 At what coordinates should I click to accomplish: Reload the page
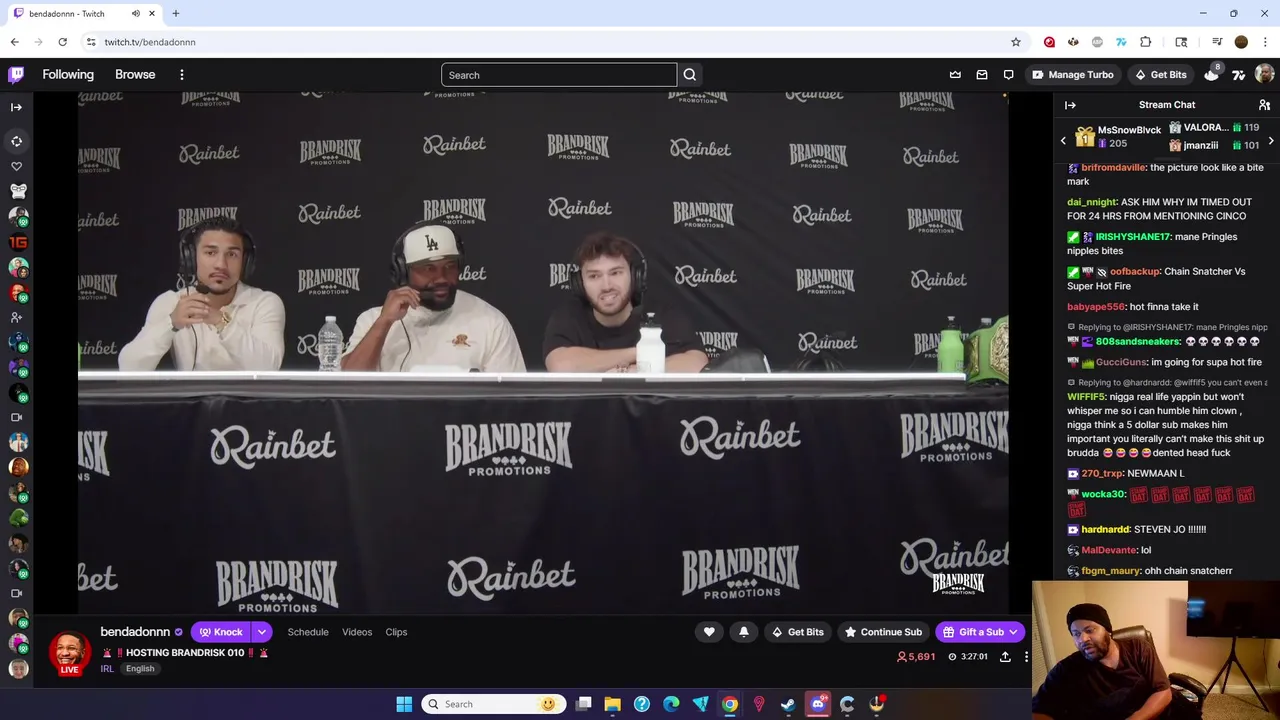tap(62, 42)
